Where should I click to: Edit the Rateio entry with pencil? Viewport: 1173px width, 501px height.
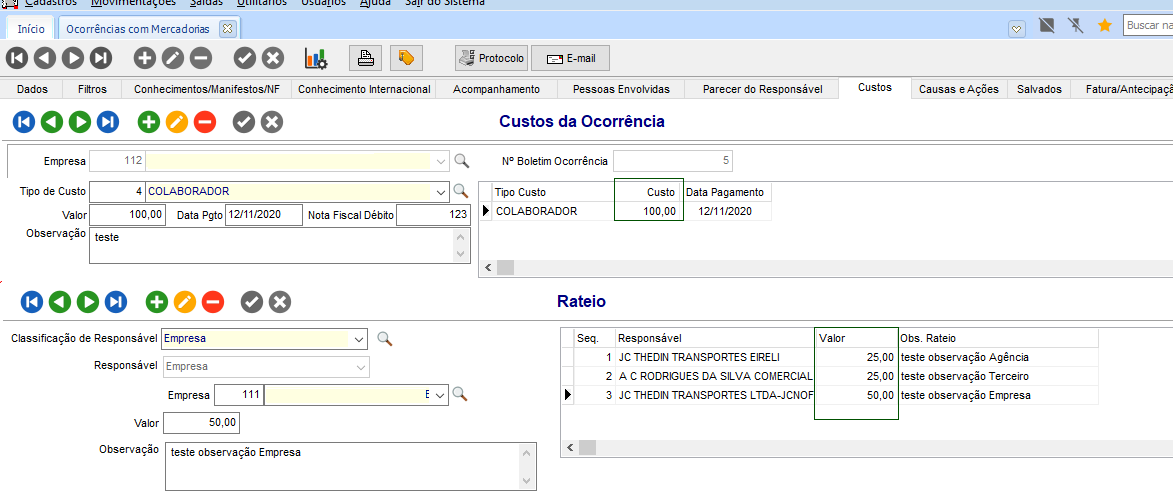coord(185,302)
